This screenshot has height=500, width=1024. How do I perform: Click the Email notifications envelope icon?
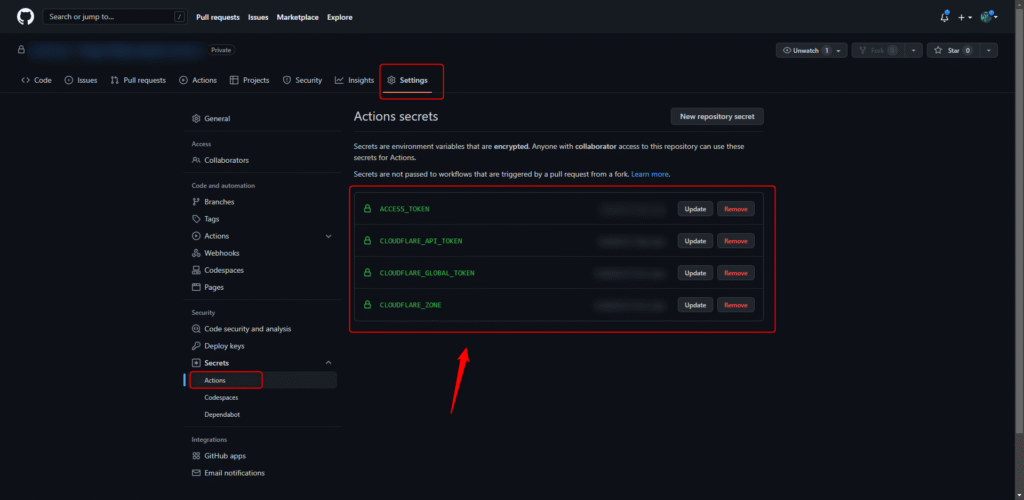coord(196,473)
